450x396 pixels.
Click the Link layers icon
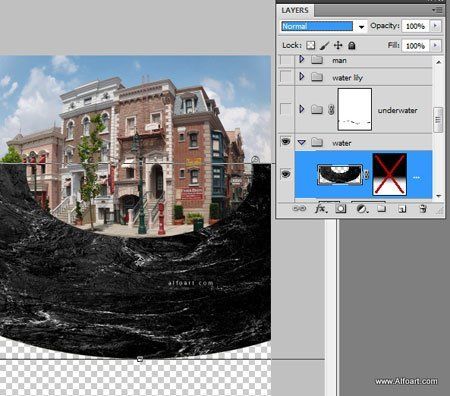pos(299,209)
